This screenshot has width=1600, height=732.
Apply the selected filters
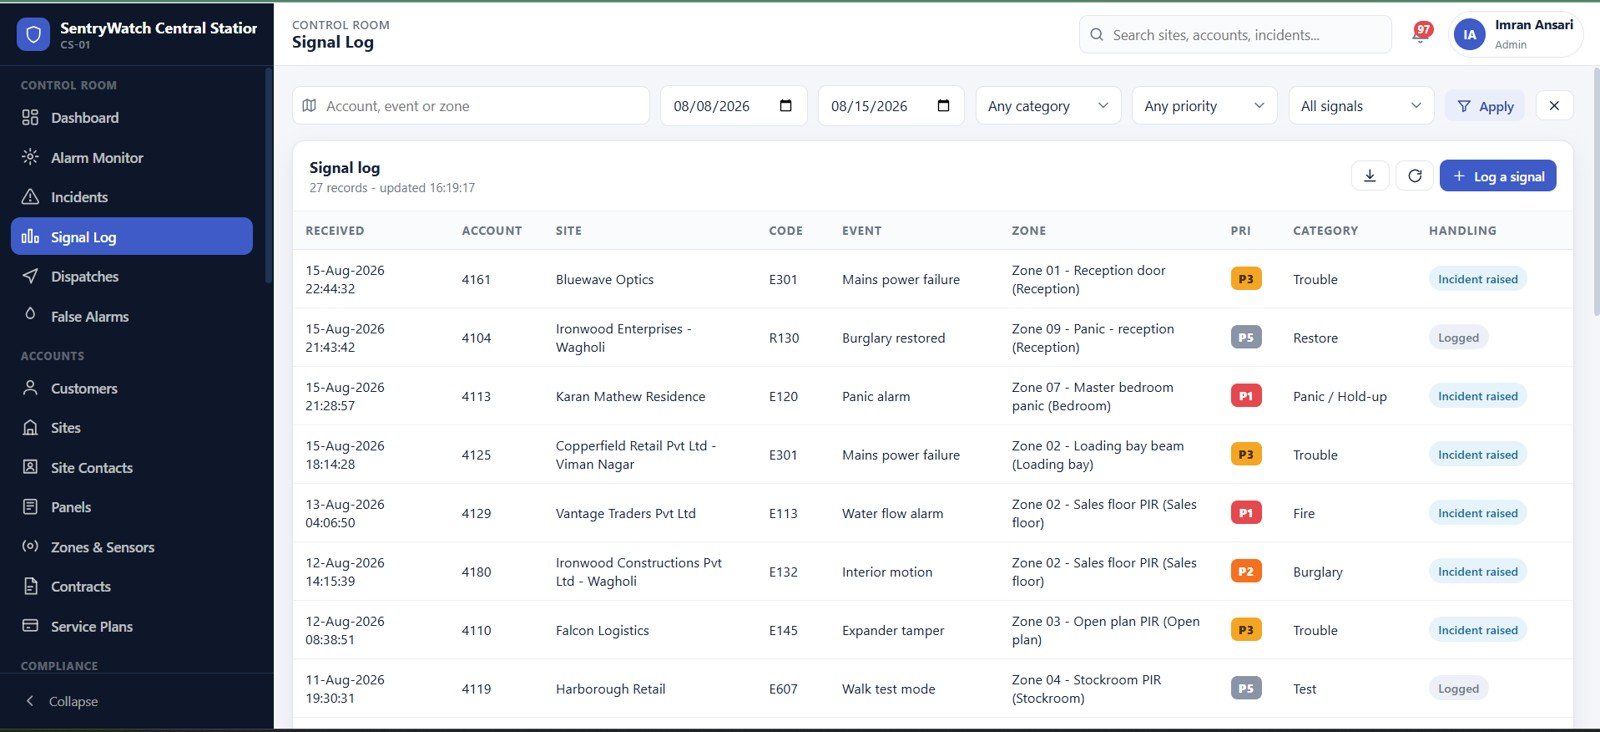(x=1485, y=106)
